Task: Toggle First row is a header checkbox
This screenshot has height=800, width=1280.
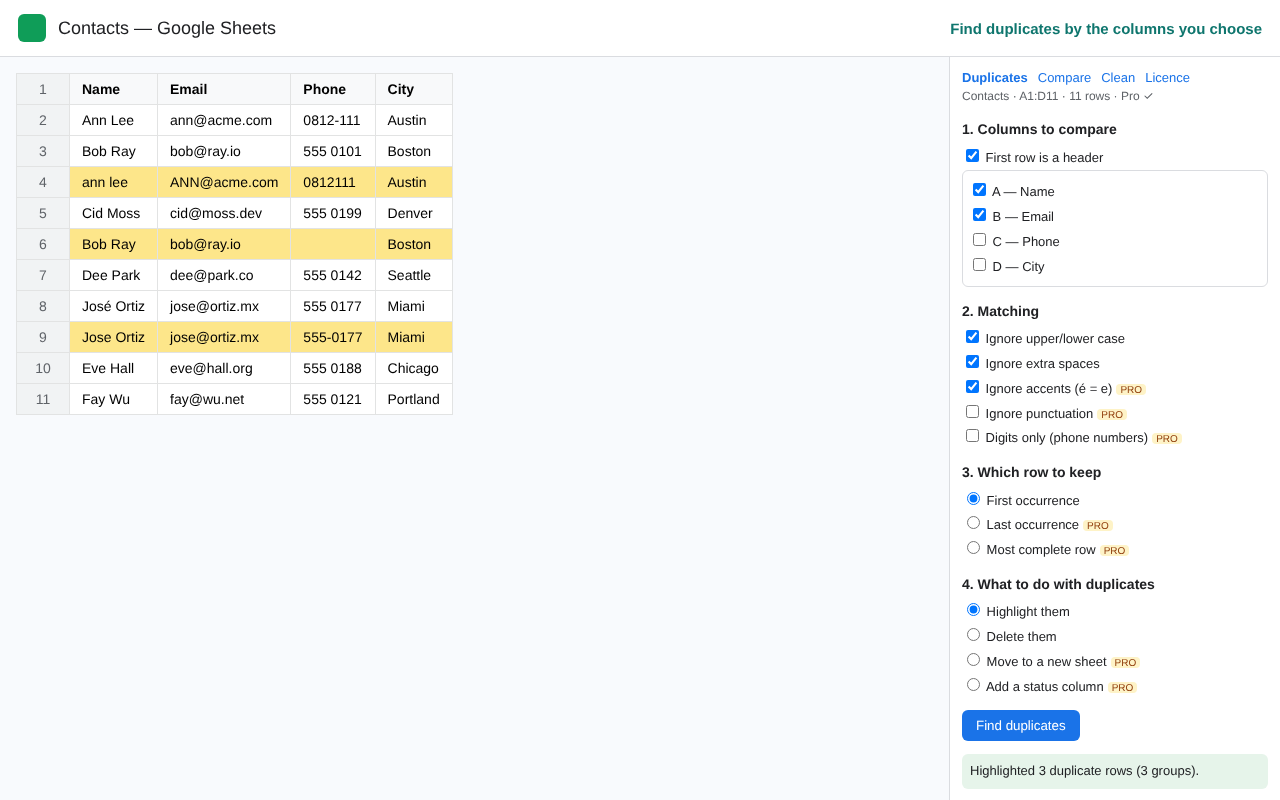Action: pos(972,156)
